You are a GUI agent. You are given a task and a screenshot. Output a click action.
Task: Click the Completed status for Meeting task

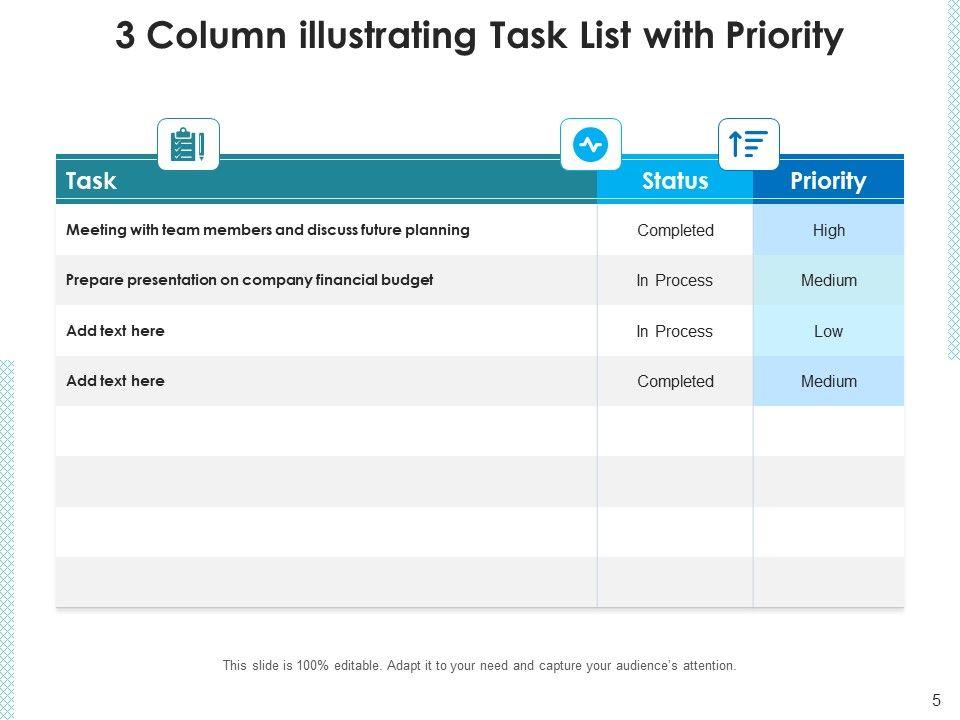pyautogui.click(x=675, y=230)
